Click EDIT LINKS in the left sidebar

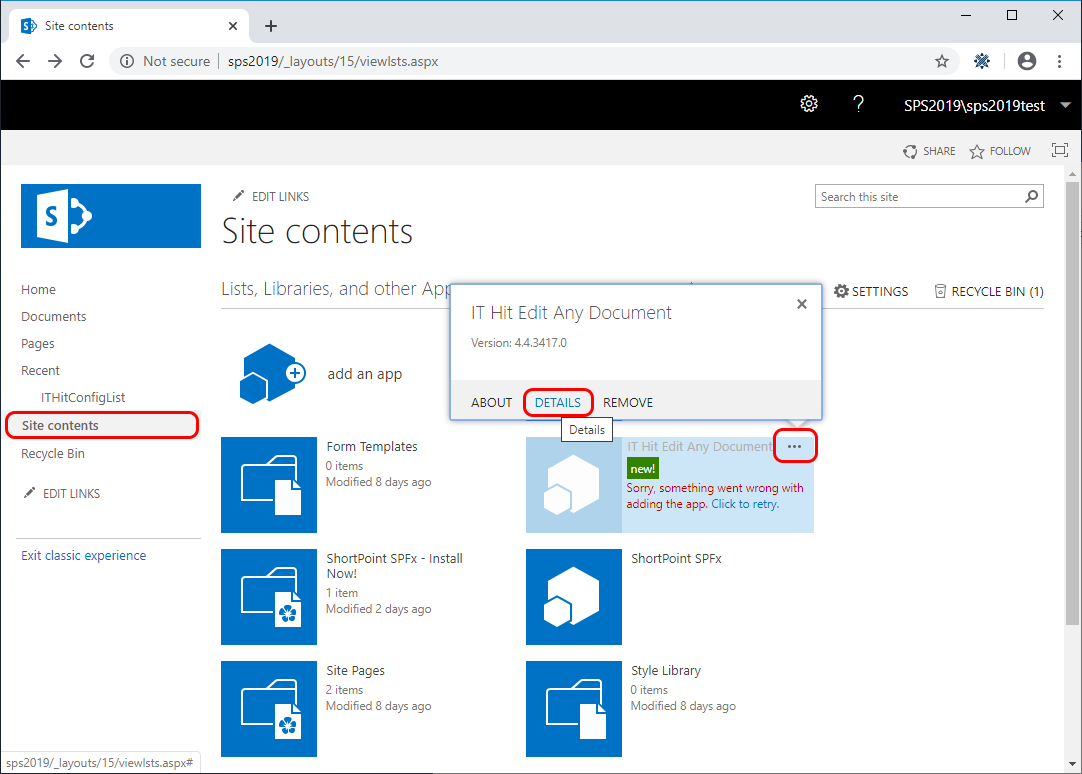[61, 493]
